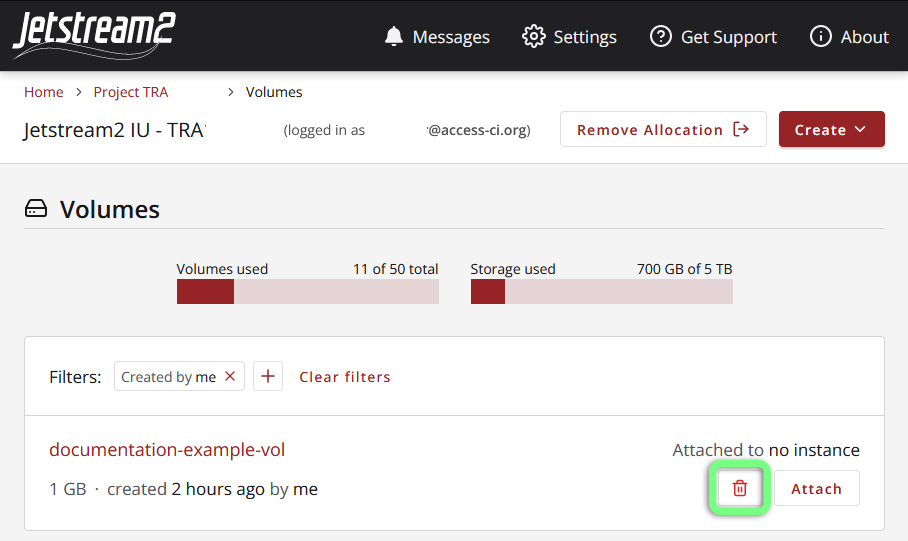Click the Volumes used progress bar
The height and width of the screenshot is (541, 908).
tap(307, 291)
